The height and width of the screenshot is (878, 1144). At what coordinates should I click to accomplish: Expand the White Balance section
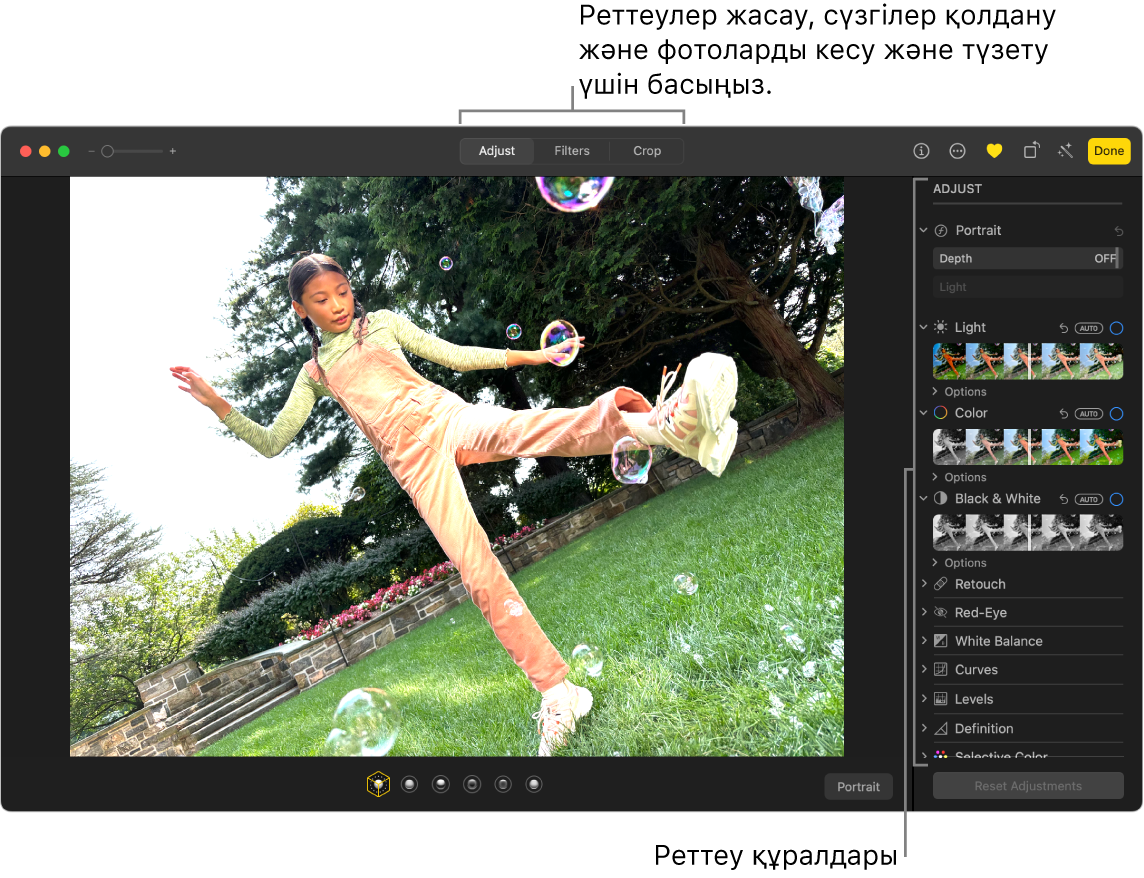[x=922, y=640]
